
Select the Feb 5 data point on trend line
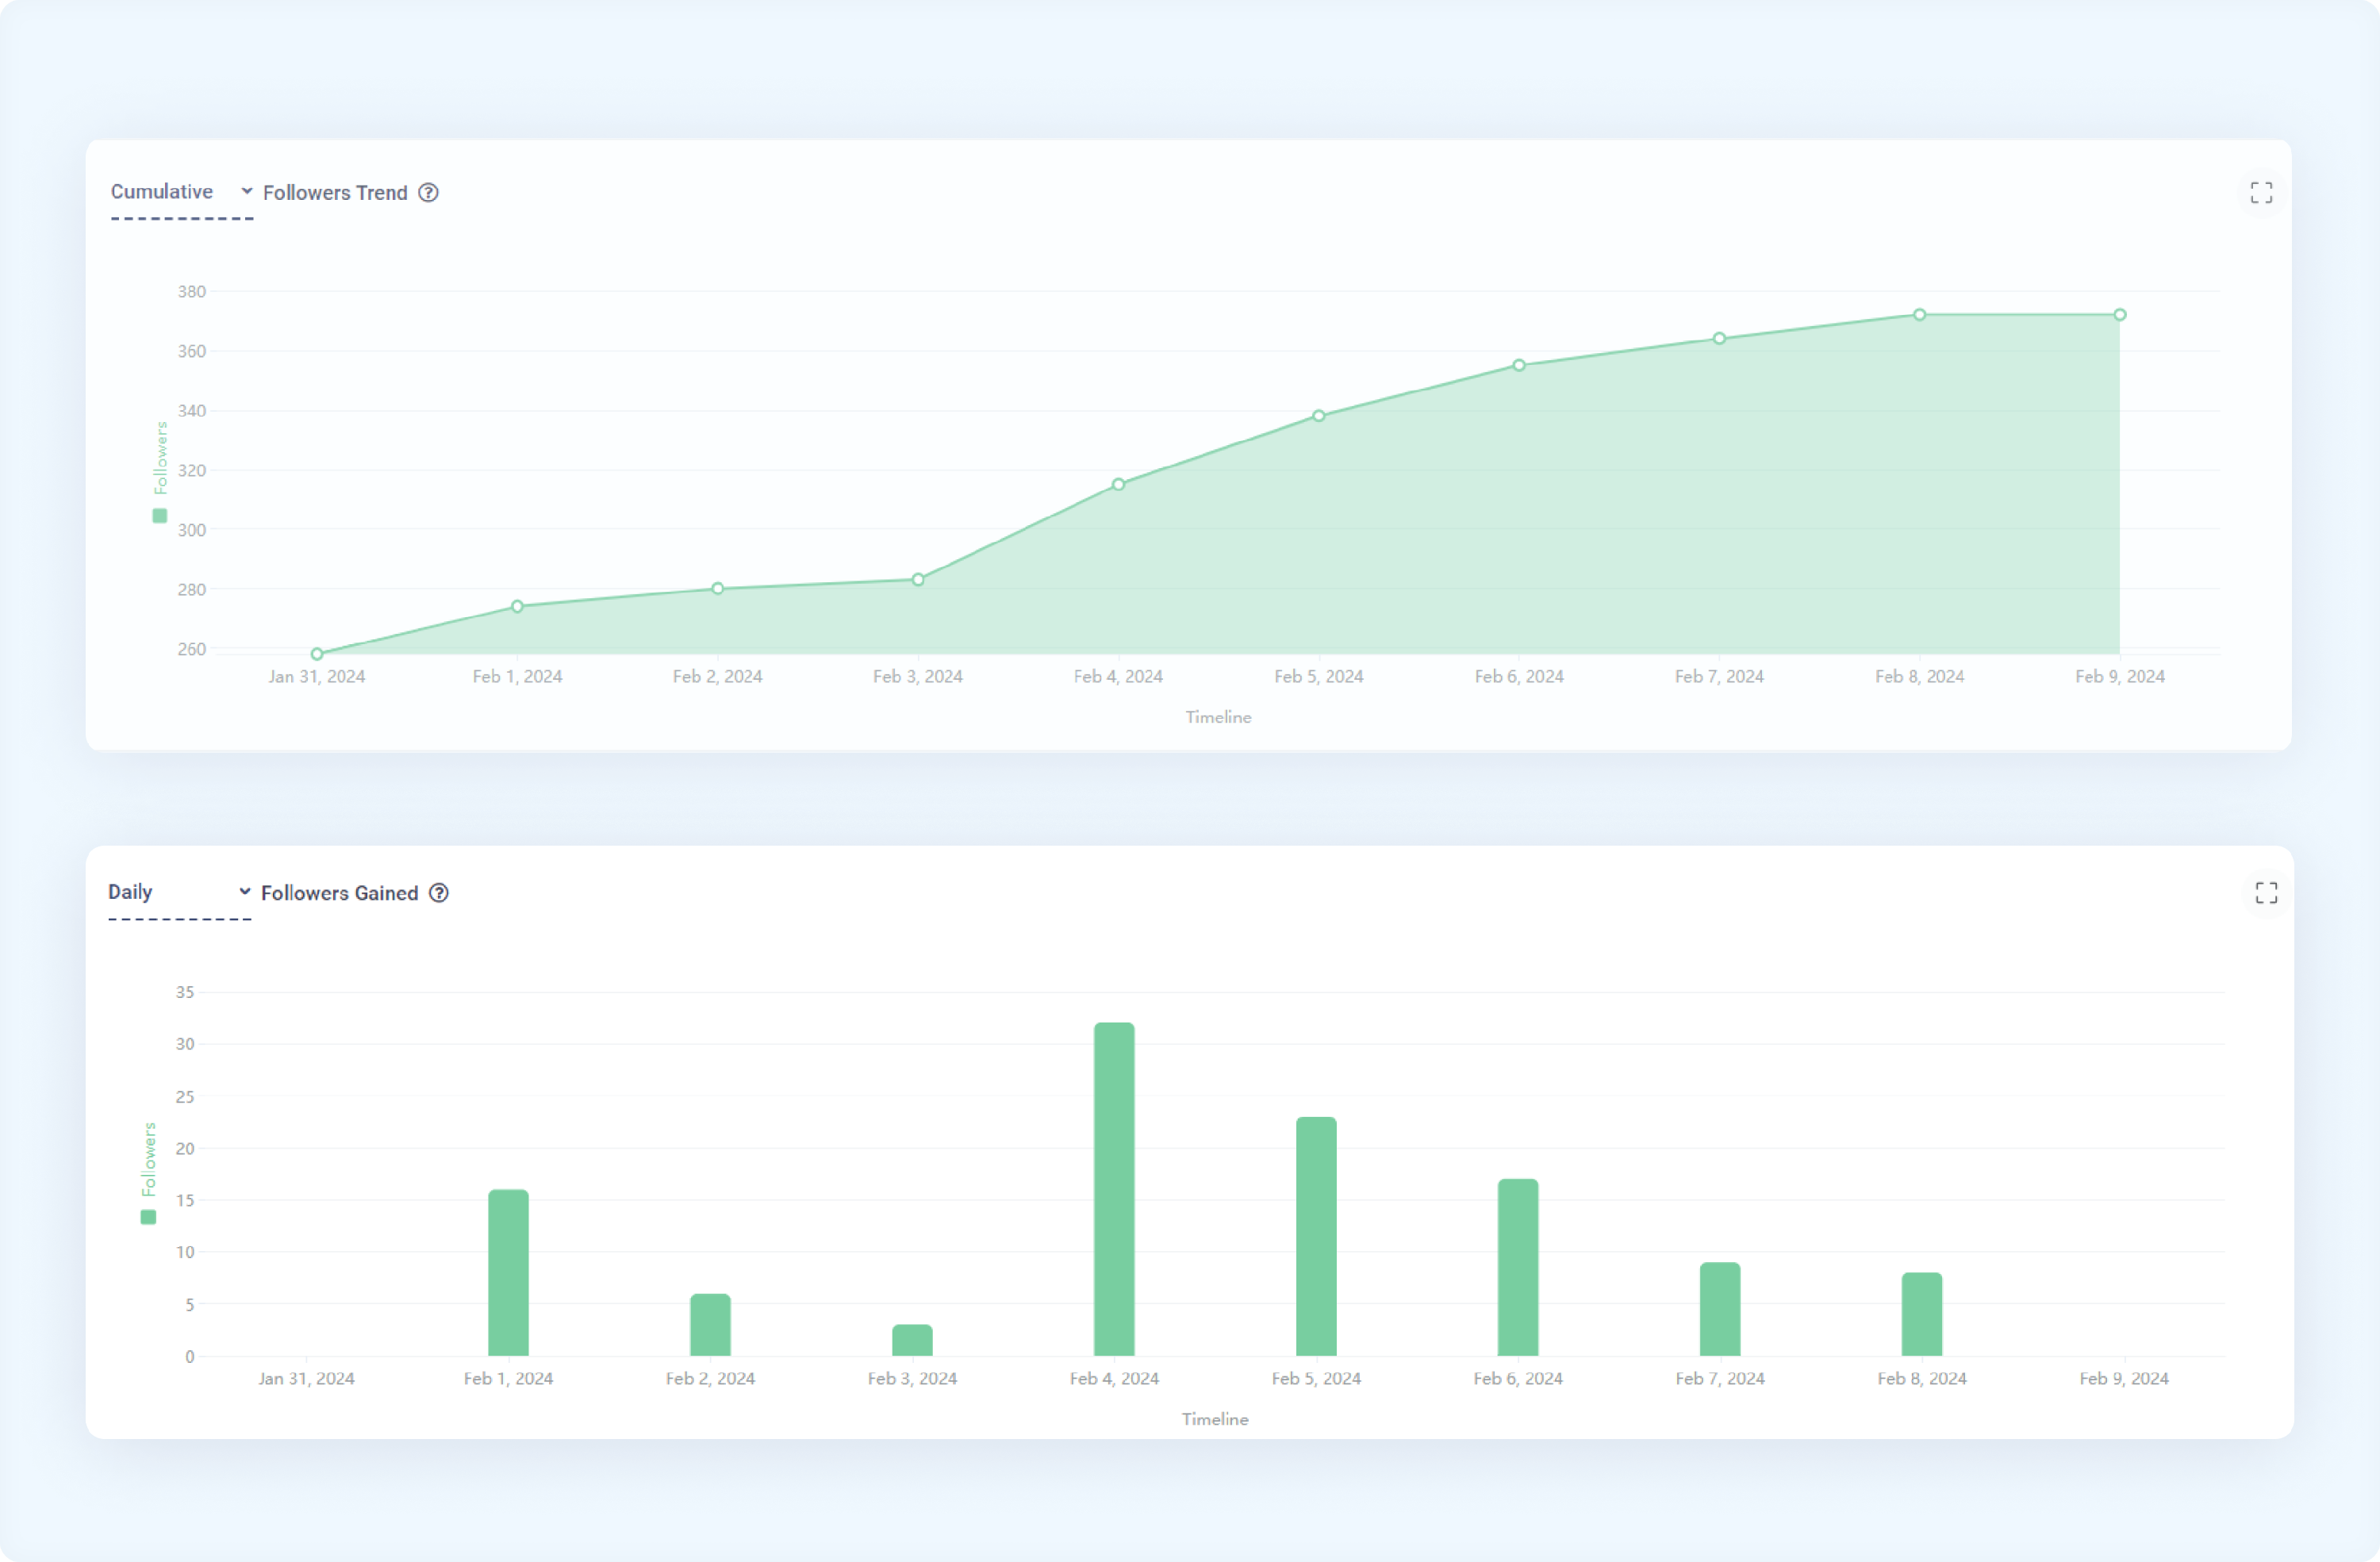tap(1319, 415)
